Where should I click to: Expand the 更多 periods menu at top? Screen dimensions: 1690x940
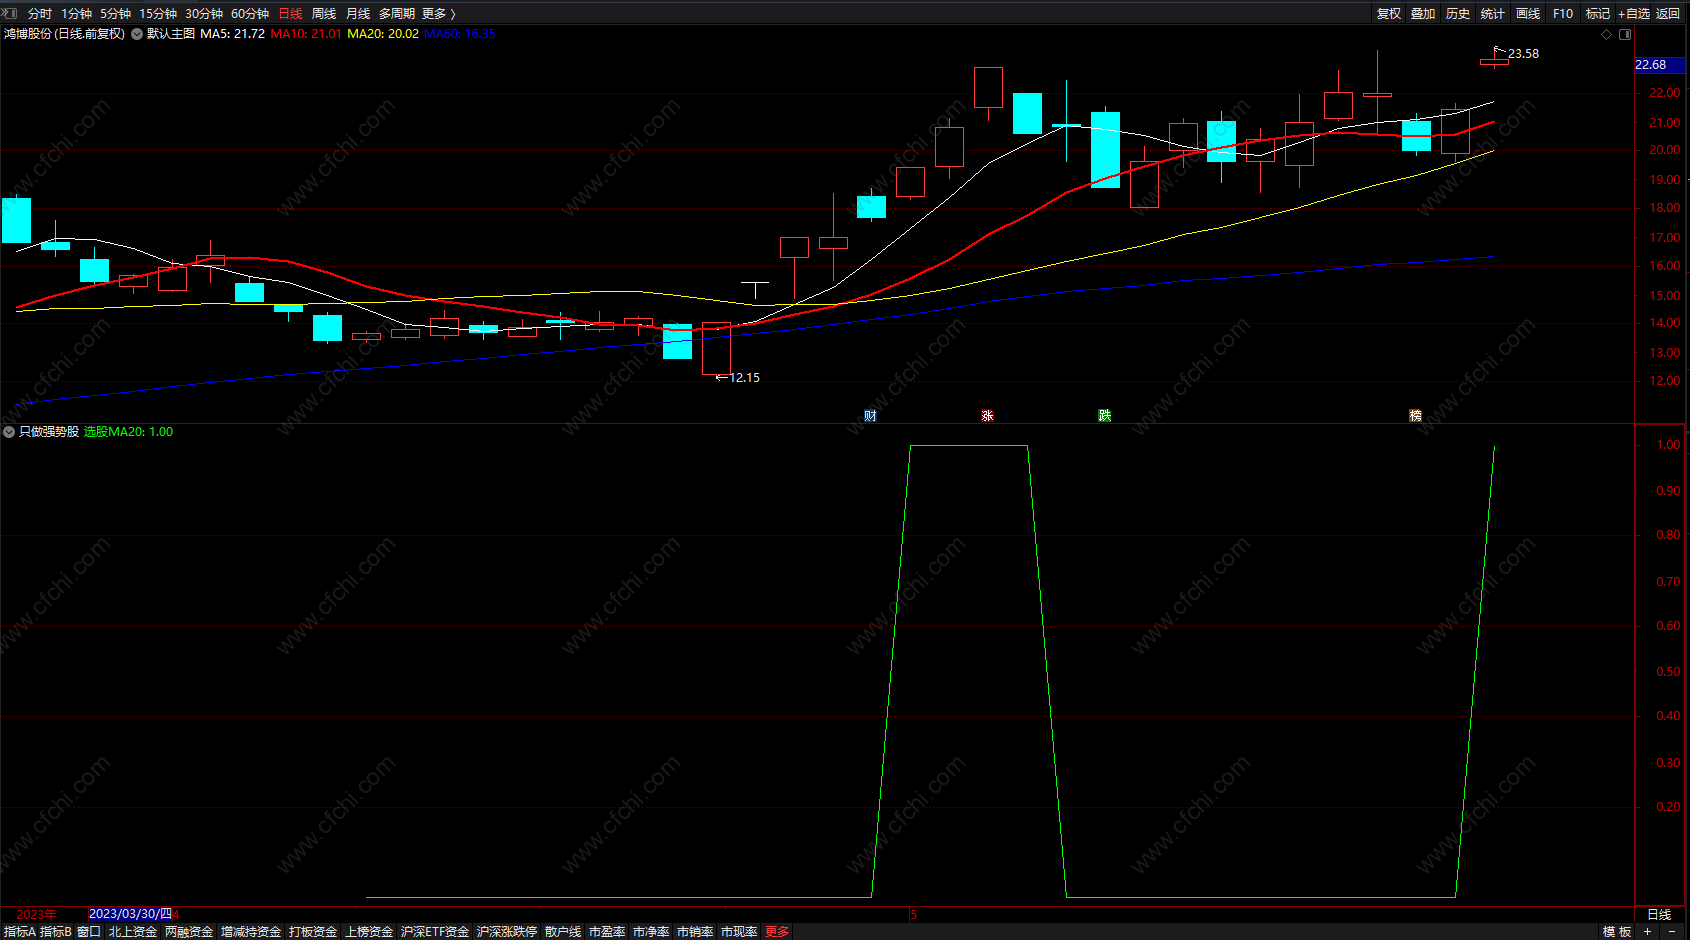pyautogui.click(x=438, y=14)
